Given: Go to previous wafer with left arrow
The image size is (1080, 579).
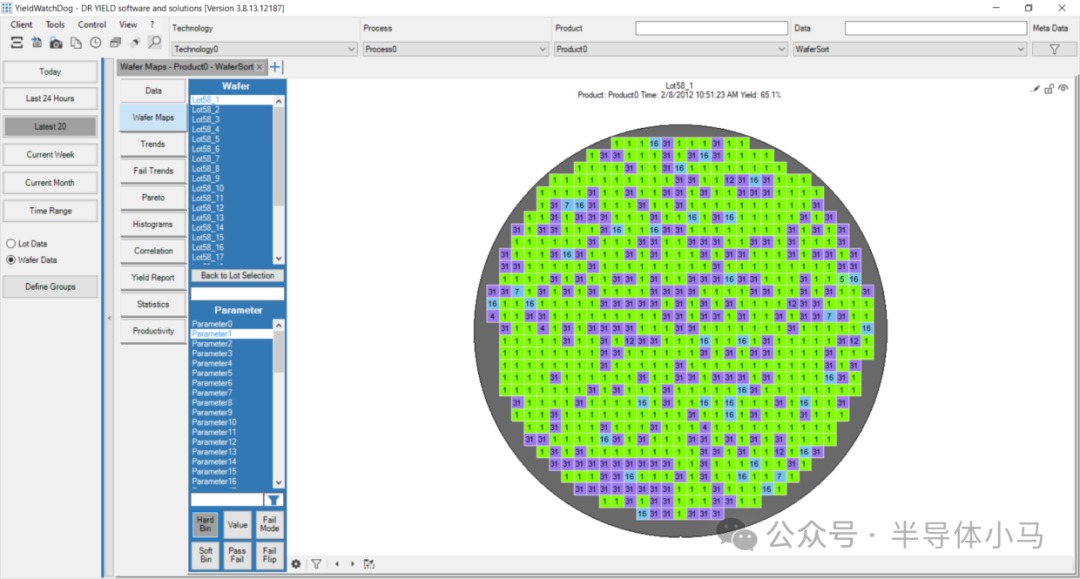Looking at the screenshot, I should [337, 564].
